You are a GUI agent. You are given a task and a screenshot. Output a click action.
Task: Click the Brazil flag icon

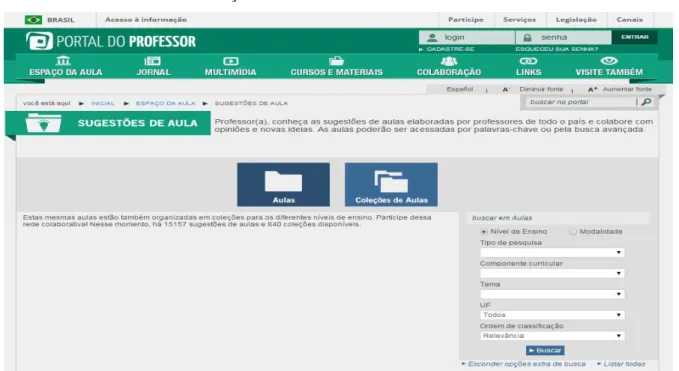(x=33, y=20)
